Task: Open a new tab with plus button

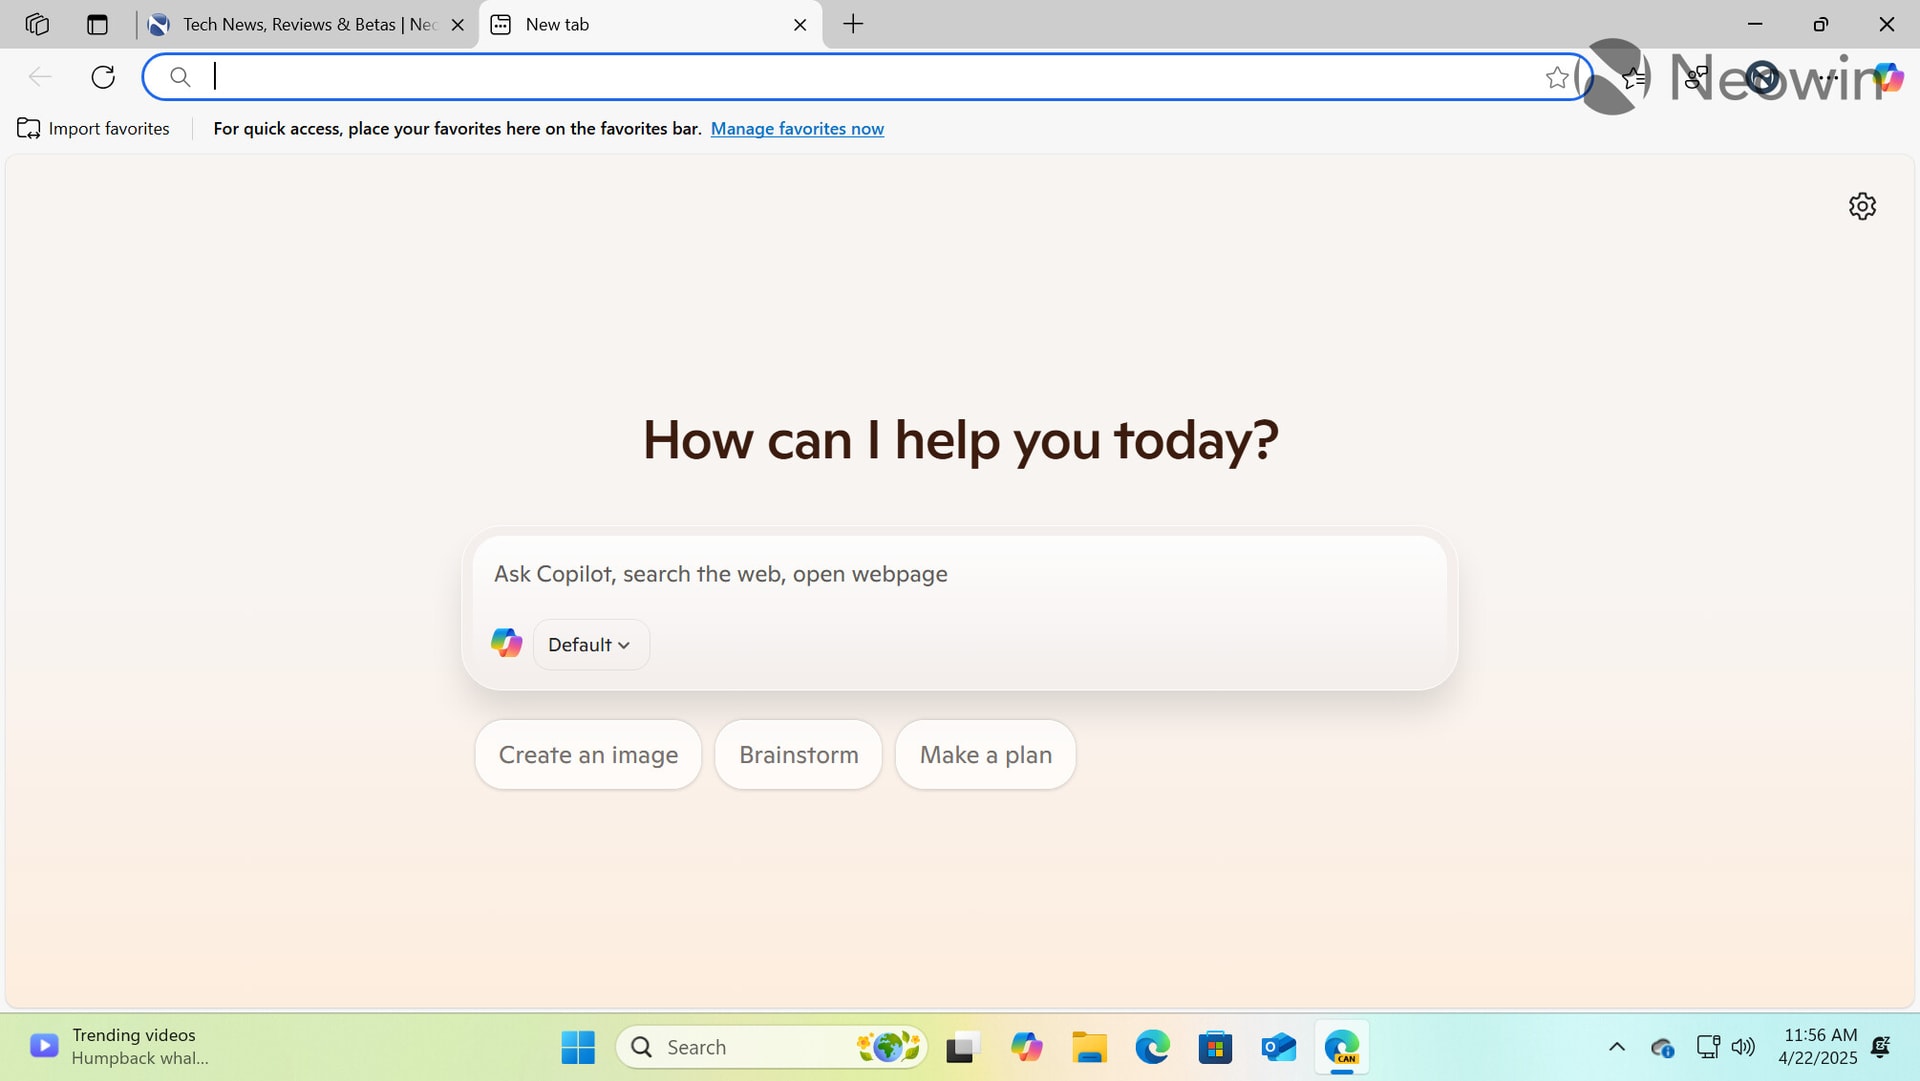Action: 853,24
